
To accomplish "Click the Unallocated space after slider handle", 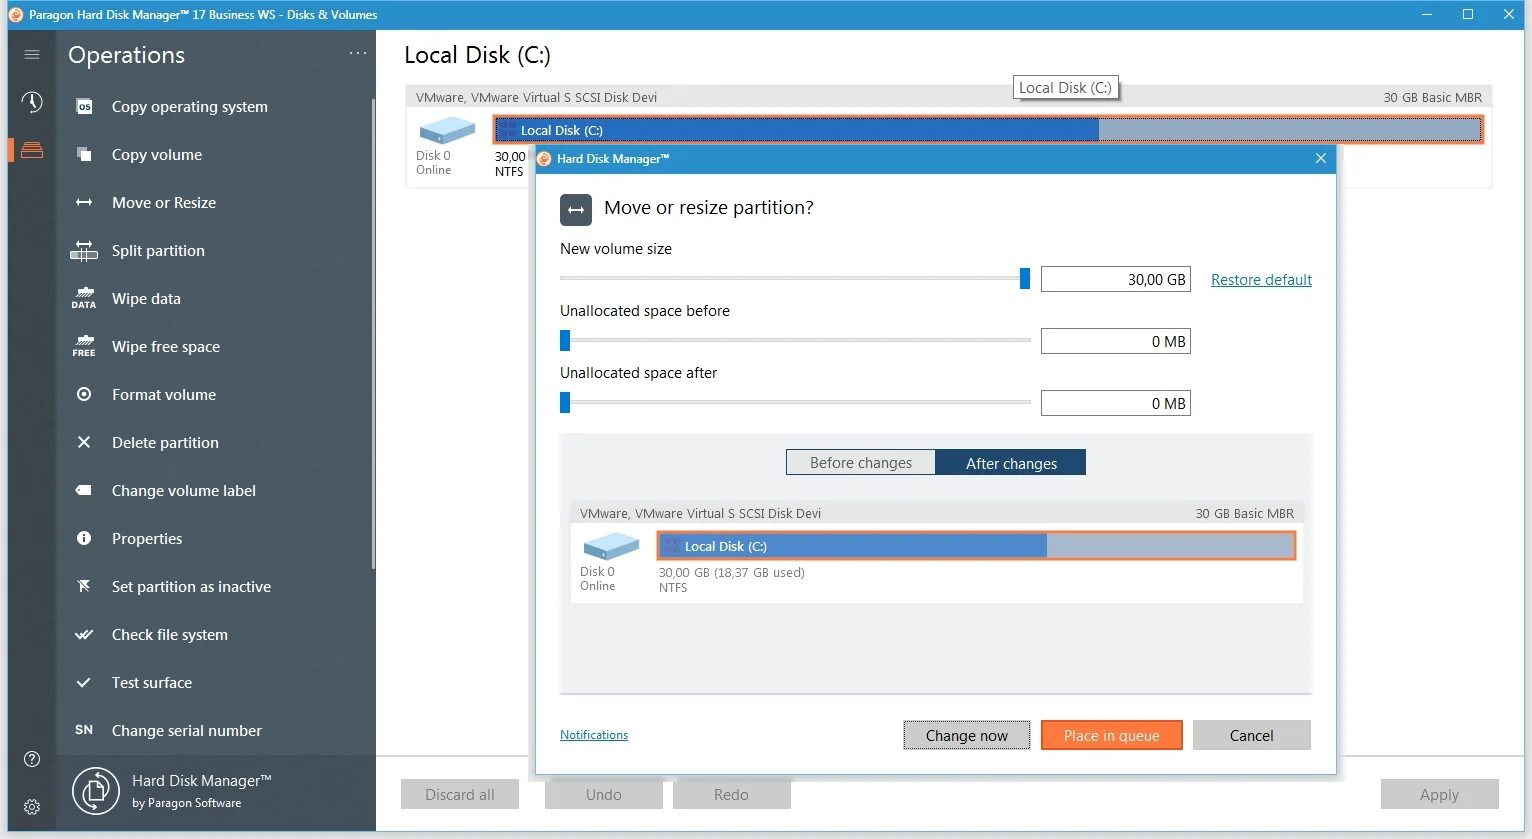I will (565, 403).
